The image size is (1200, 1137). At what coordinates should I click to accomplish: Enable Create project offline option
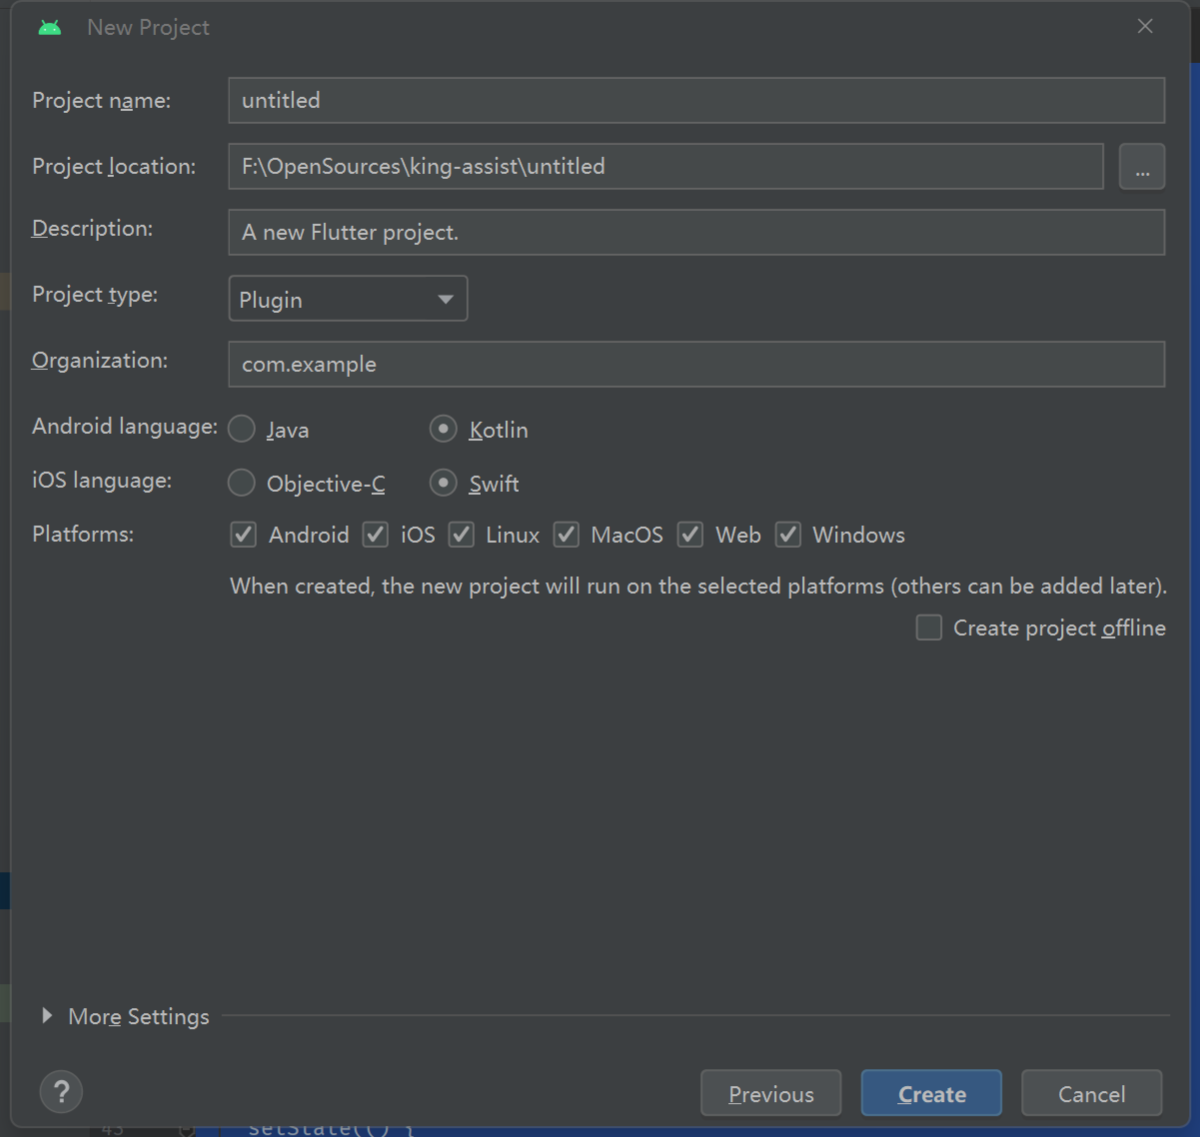[929, 628]
